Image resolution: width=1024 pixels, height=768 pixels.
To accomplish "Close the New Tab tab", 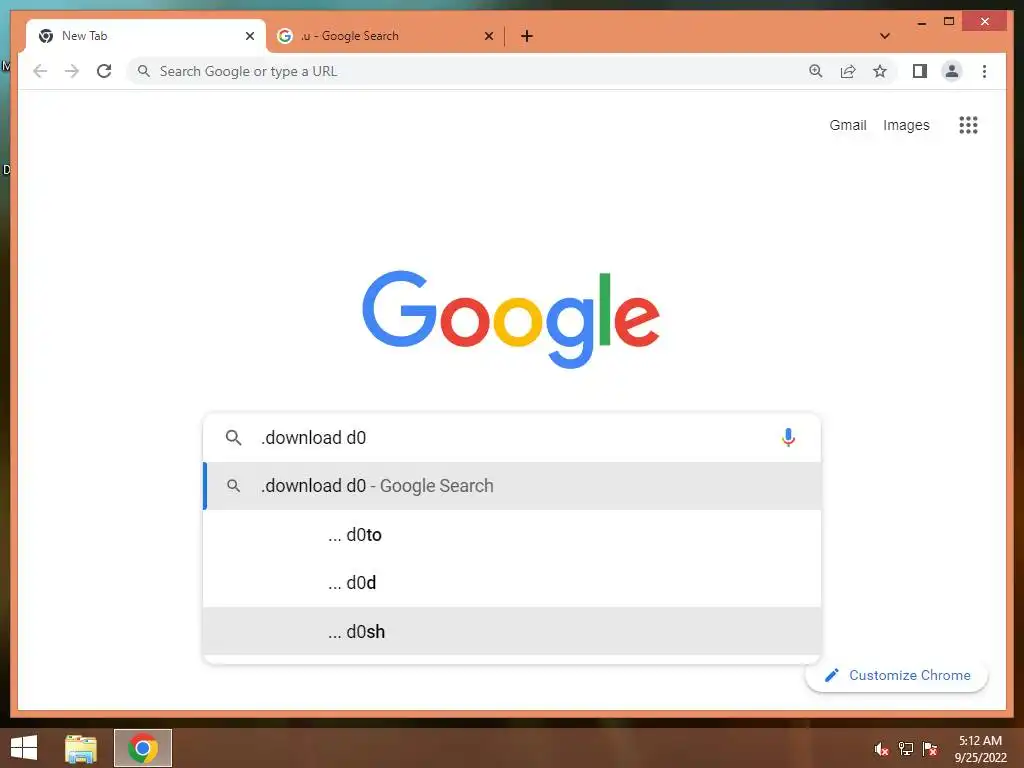I will (249, 36).
